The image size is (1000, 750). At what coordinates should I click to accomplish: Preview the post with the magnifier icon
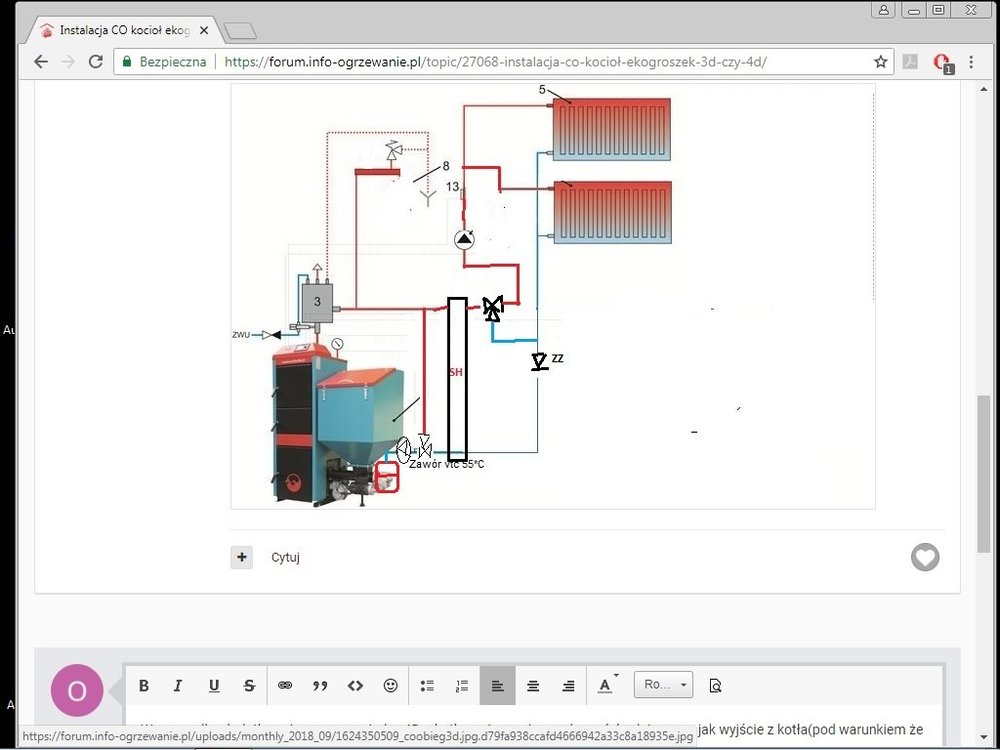[715, 686]
